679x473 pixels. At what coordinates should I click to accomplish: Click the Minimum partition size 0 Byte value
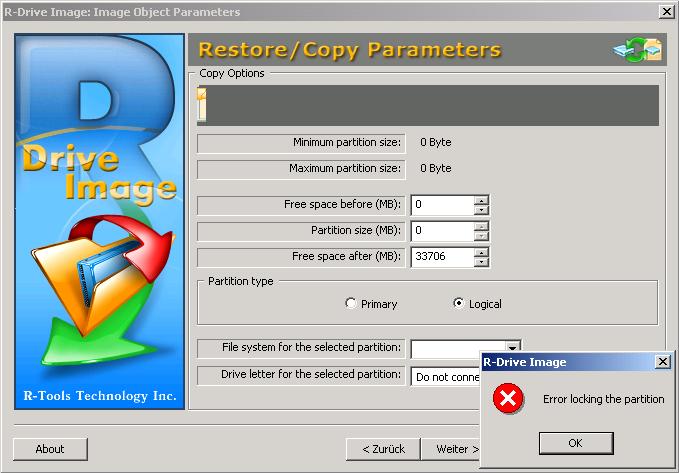(x=436, y=143)
